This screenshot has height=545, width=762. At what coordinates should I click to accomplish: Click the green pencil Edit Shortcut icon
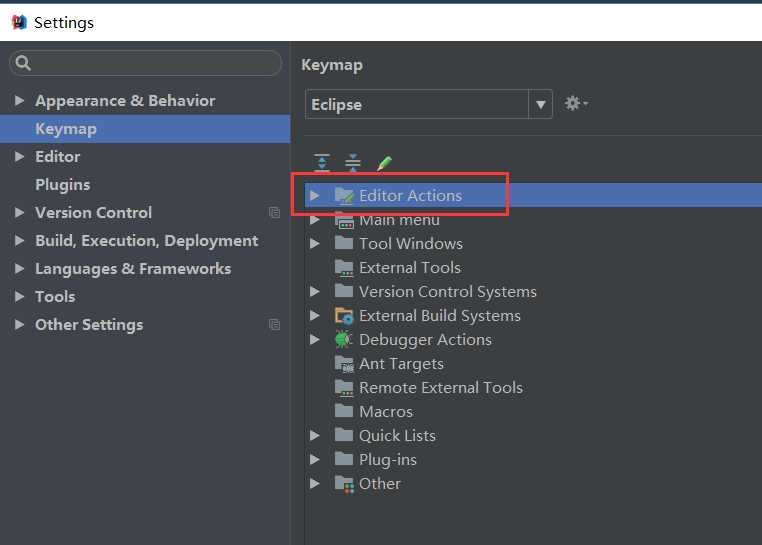(384, 163)
